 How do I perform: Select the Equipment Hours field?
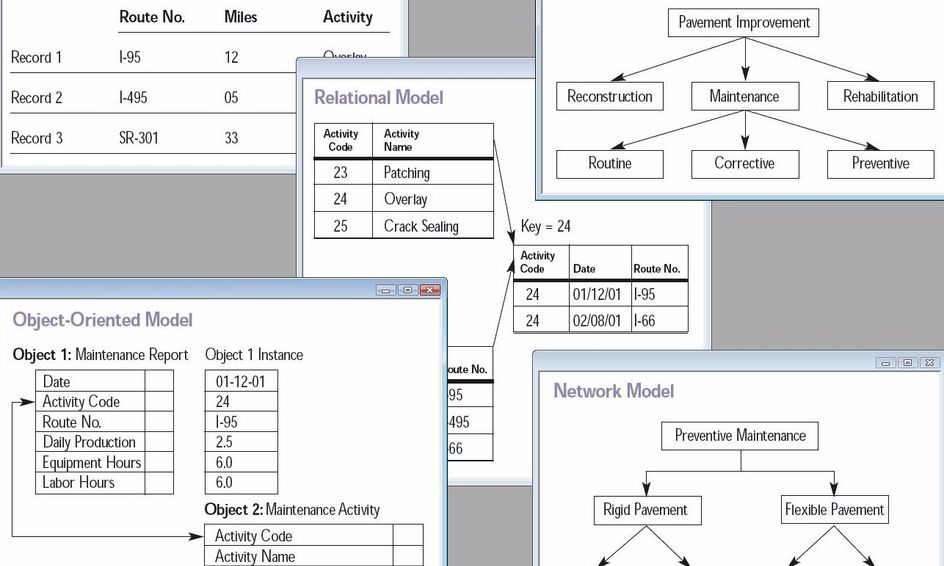click(x=104, y=462)
